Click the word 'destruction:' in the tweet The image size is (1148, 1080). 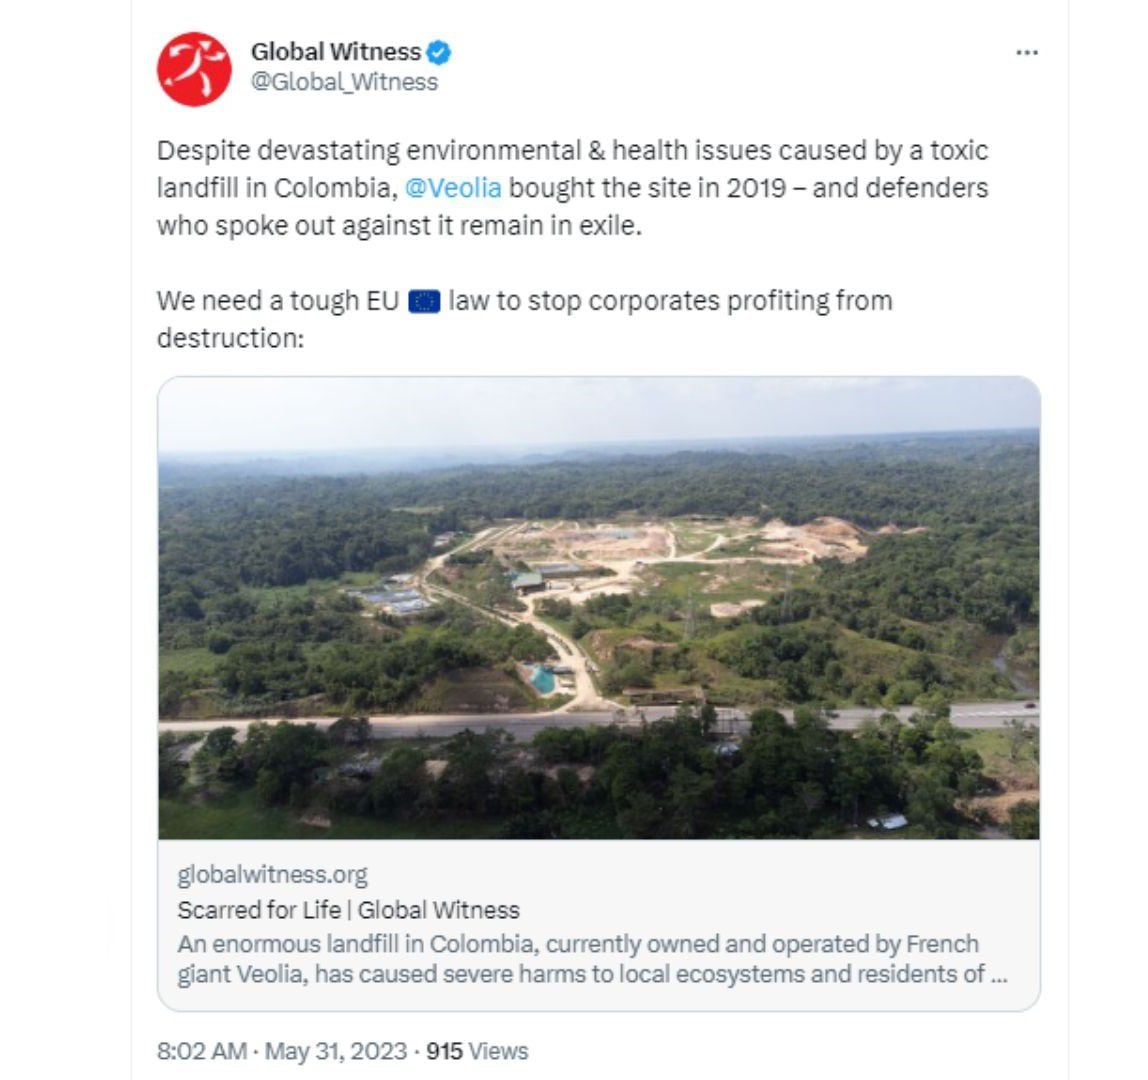(229, 338)
